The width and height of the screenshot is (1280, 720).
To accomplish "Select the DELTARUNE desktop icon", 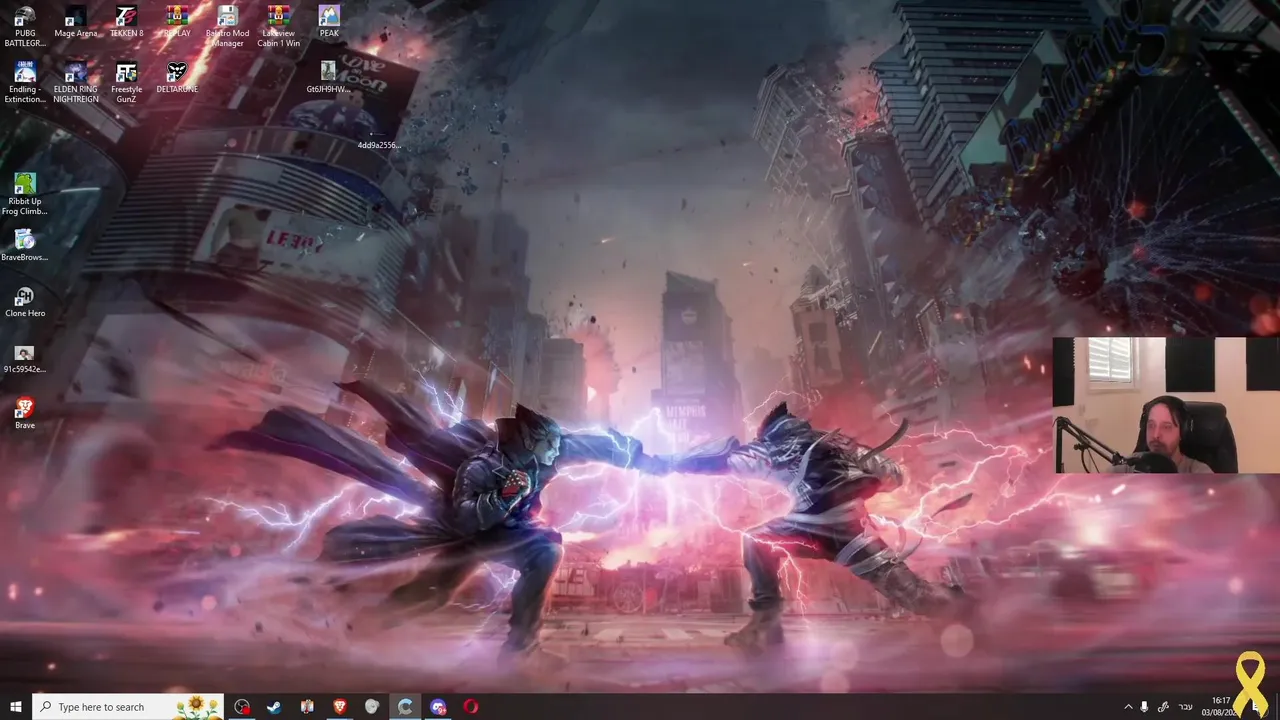I will (x=177, y=78).
